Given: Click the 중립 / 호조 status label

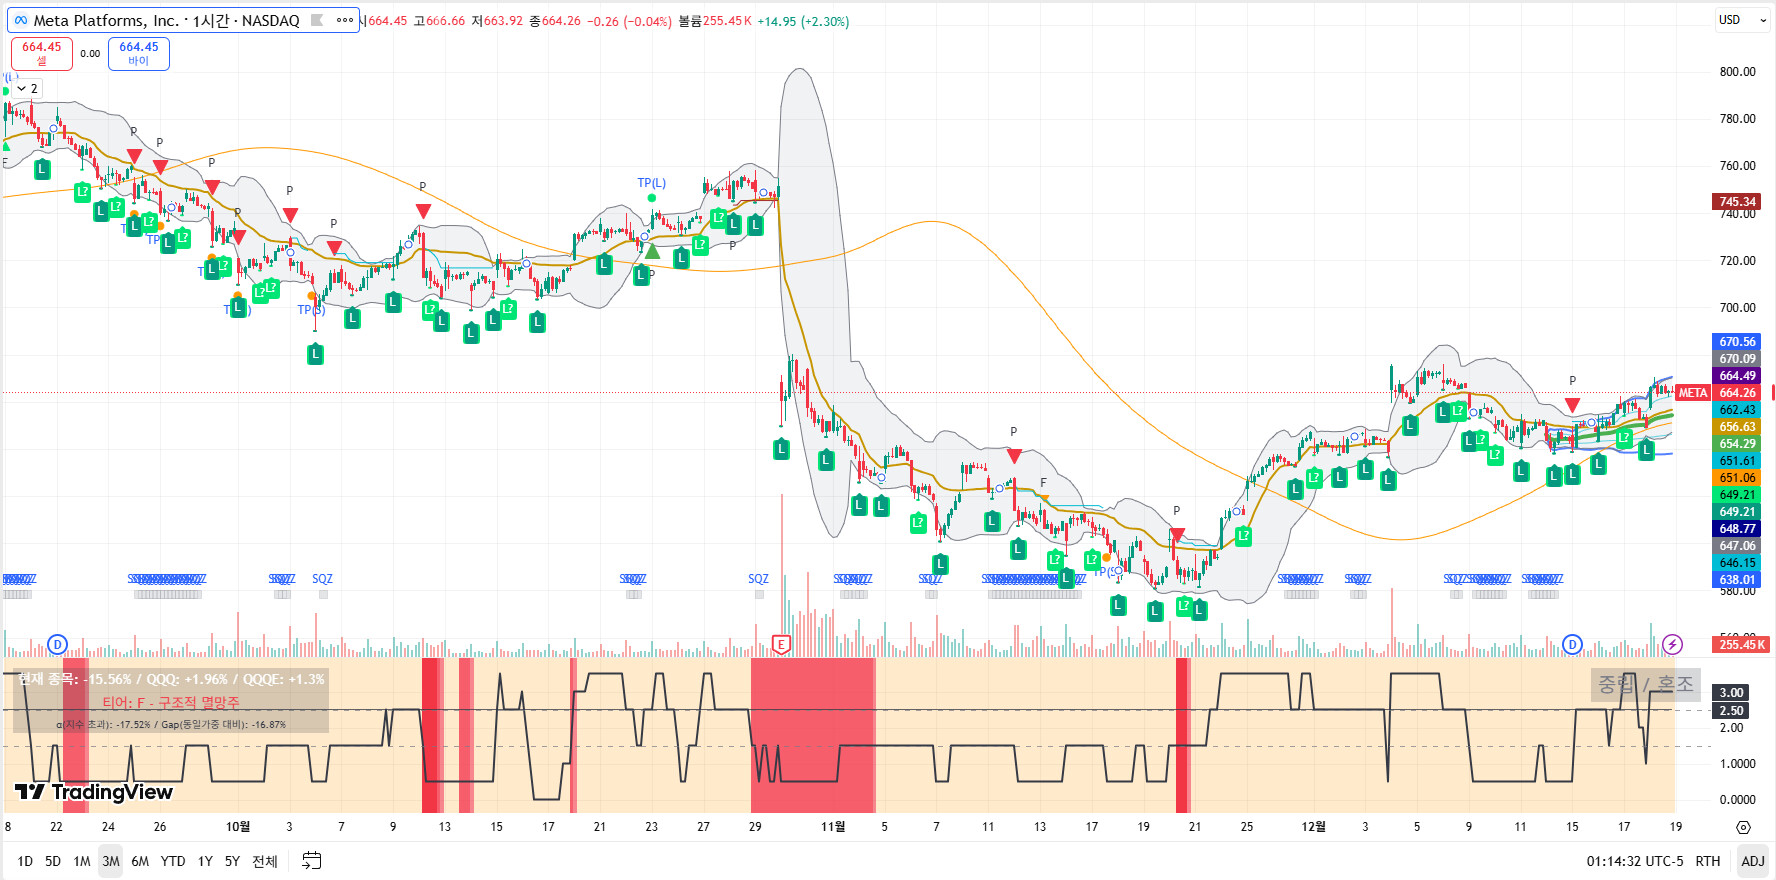Looking at the screenshot, I should (1646, 684).
